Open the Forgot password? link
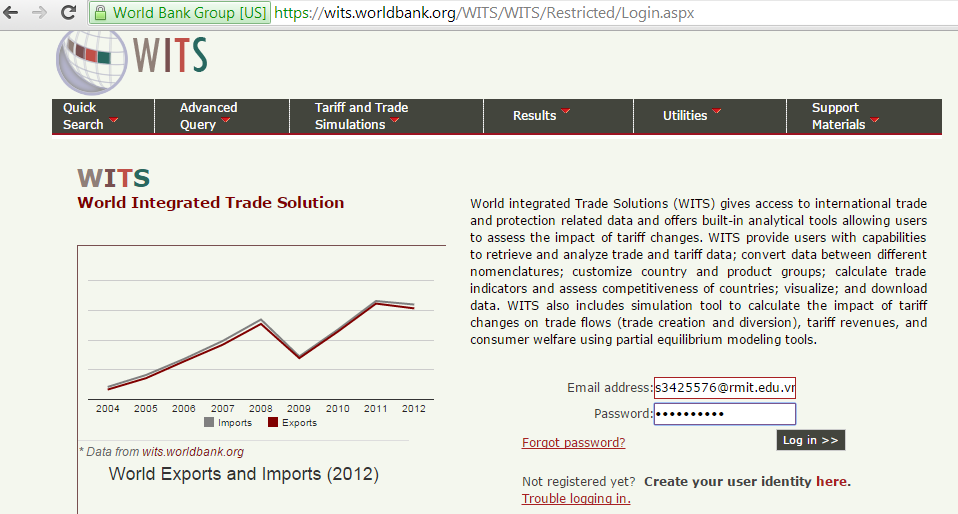Image resolution: width=958 pixels, height=514 pixels. tap(573, 443)
